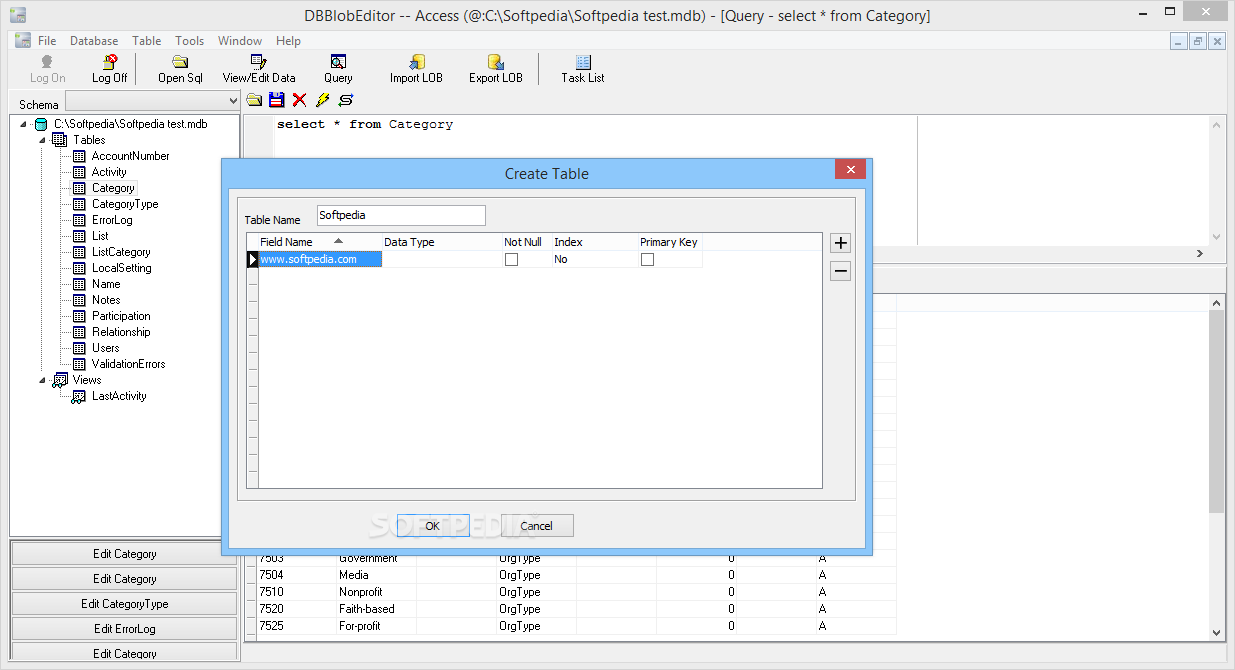Click the Export LOB icon

496,62
